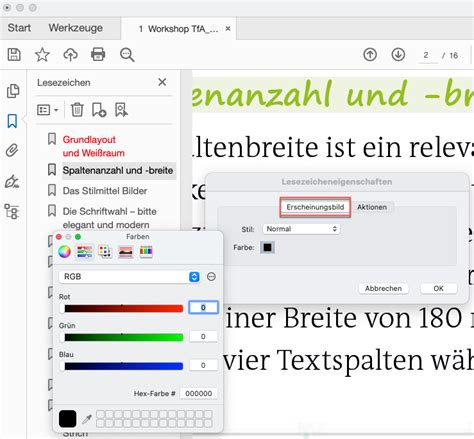The image size is (474, 439).
Task: Click the Hex-Farbe input field
Action: pyautogui.click(x=198, y=393)
